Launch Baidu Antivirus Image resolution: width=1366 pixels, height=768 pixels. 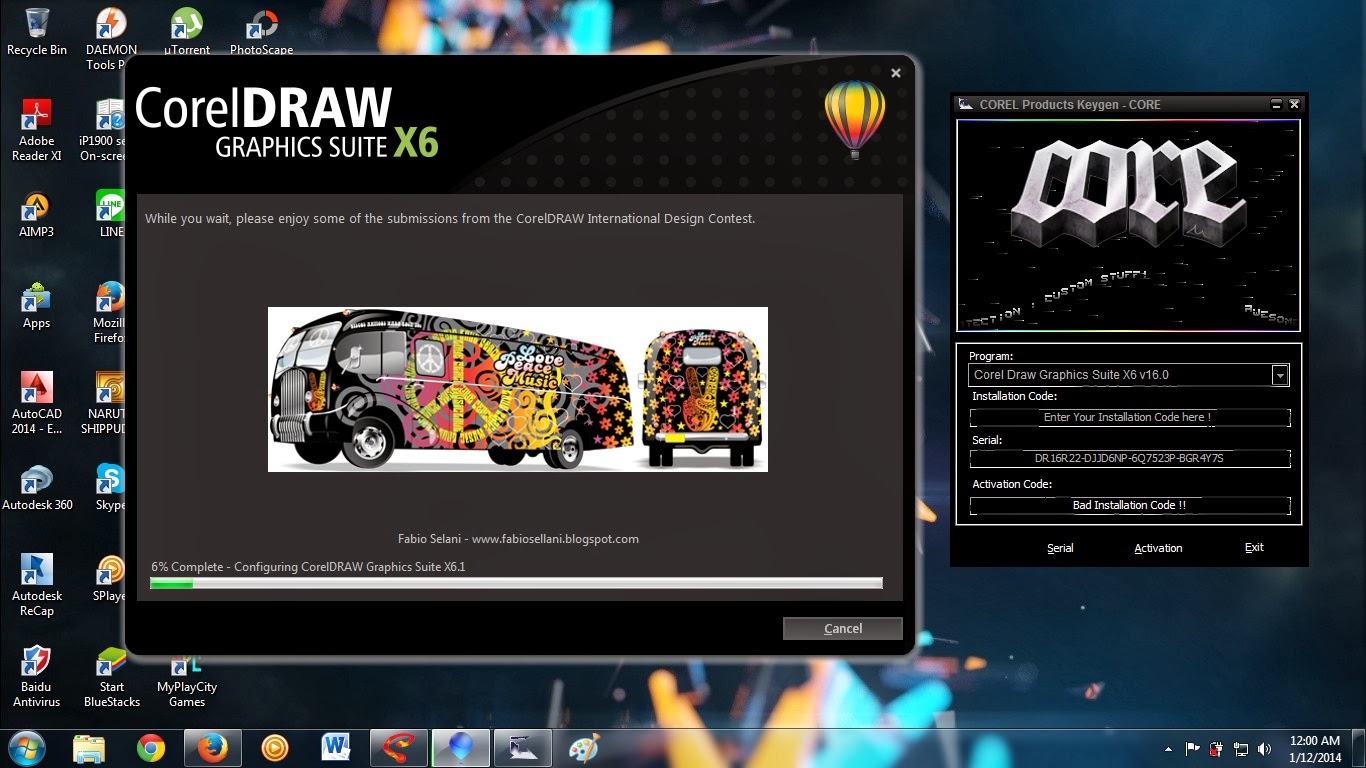click(x=36, y=660)
